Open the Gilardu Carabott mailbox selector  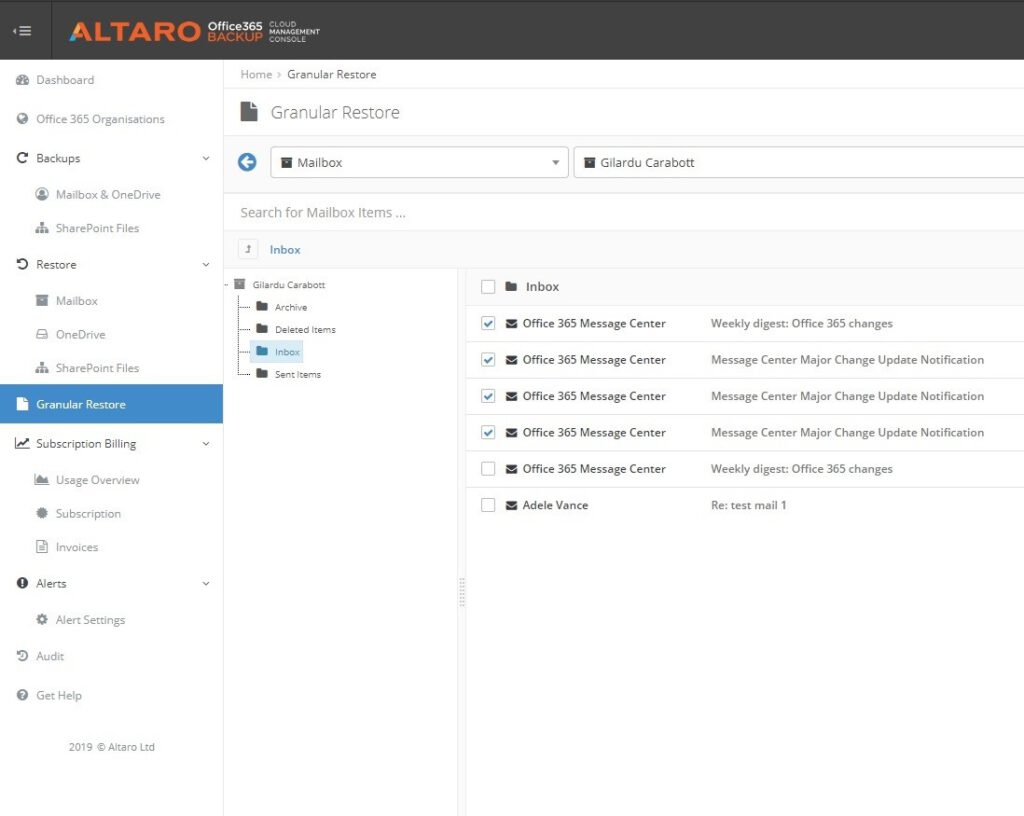[x=799, y=163]
